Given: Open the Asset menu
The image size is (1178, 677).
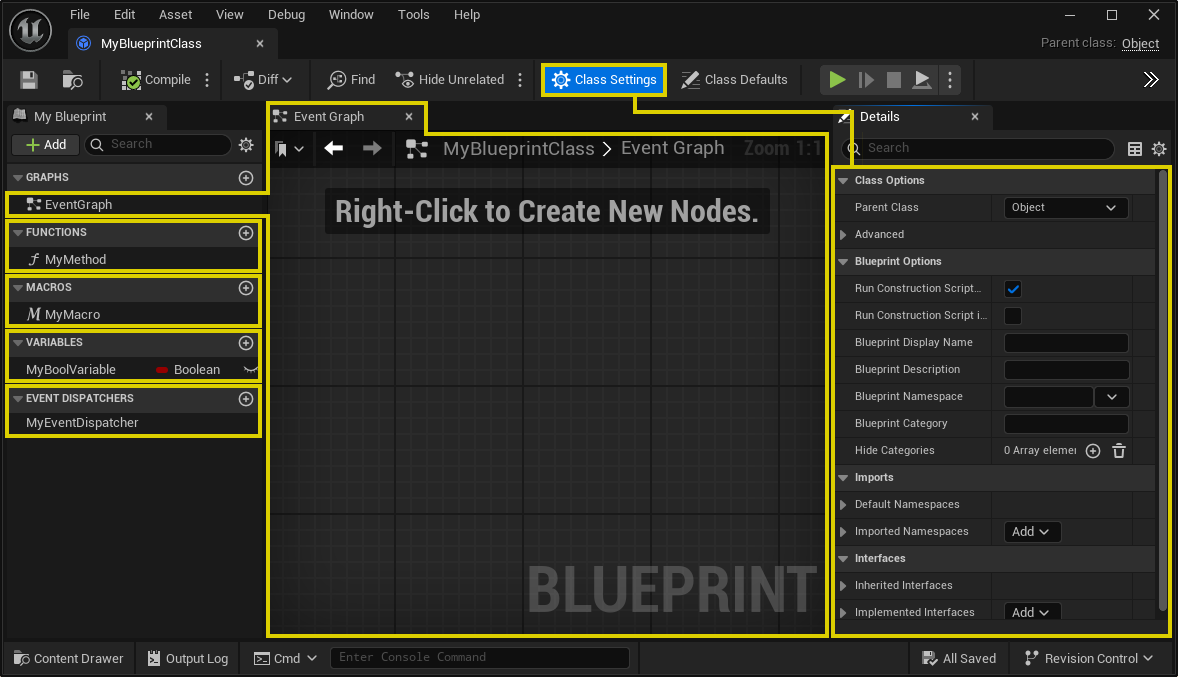Looking at the screenshot, I should (x=175, y=14).
